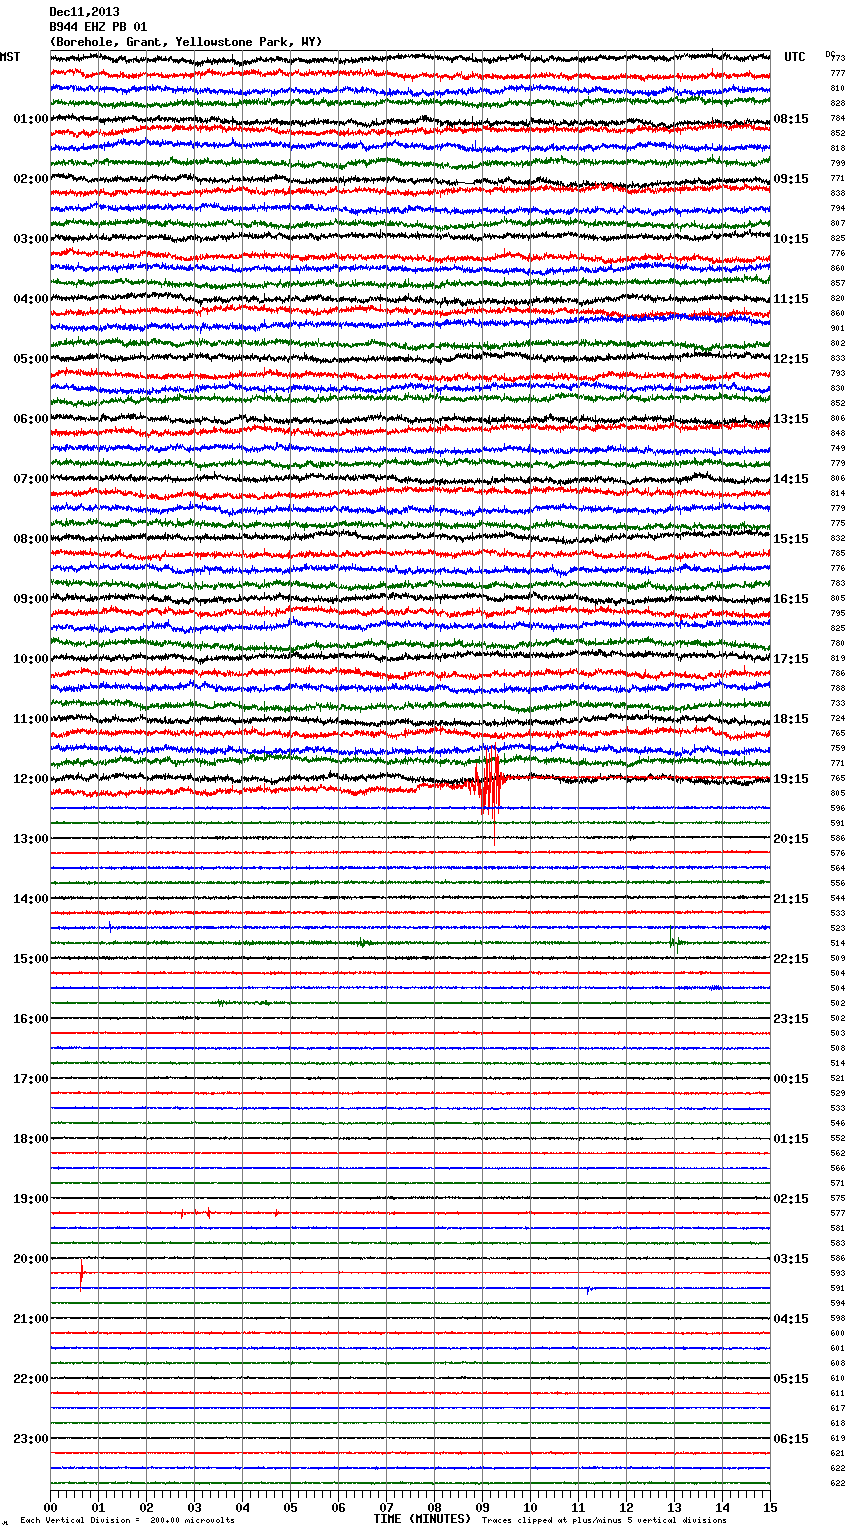850x1534 pixels.
Task: Click the 11:15 UTC time label
Action: point(791,299)
